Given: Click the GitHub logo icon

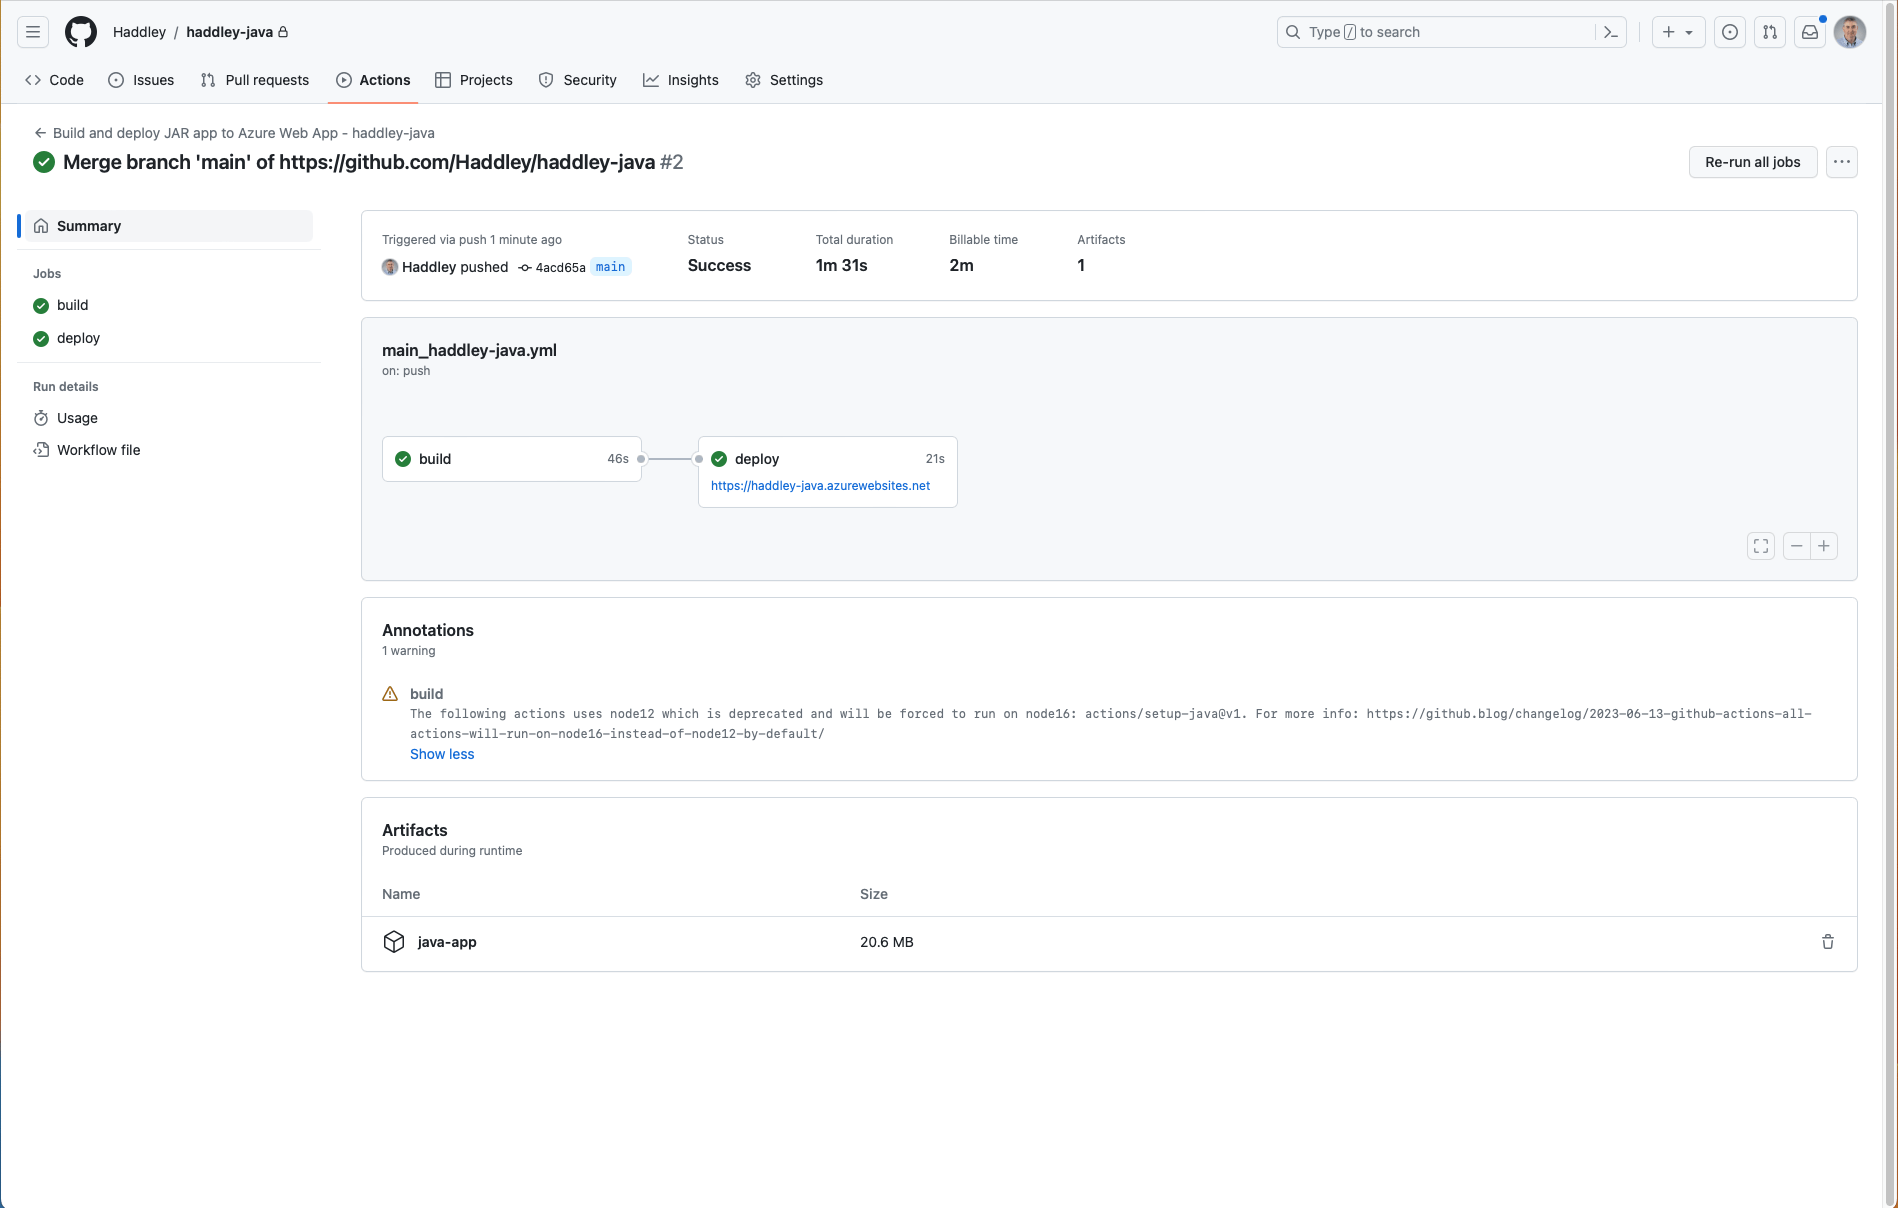Looking at the screenshot, I should coord(81,32).
